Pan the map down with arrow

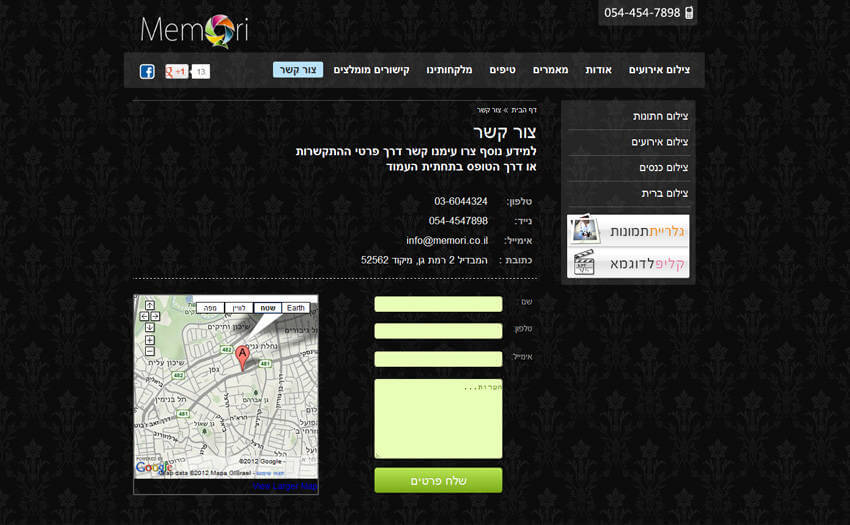tap(149, 327)
